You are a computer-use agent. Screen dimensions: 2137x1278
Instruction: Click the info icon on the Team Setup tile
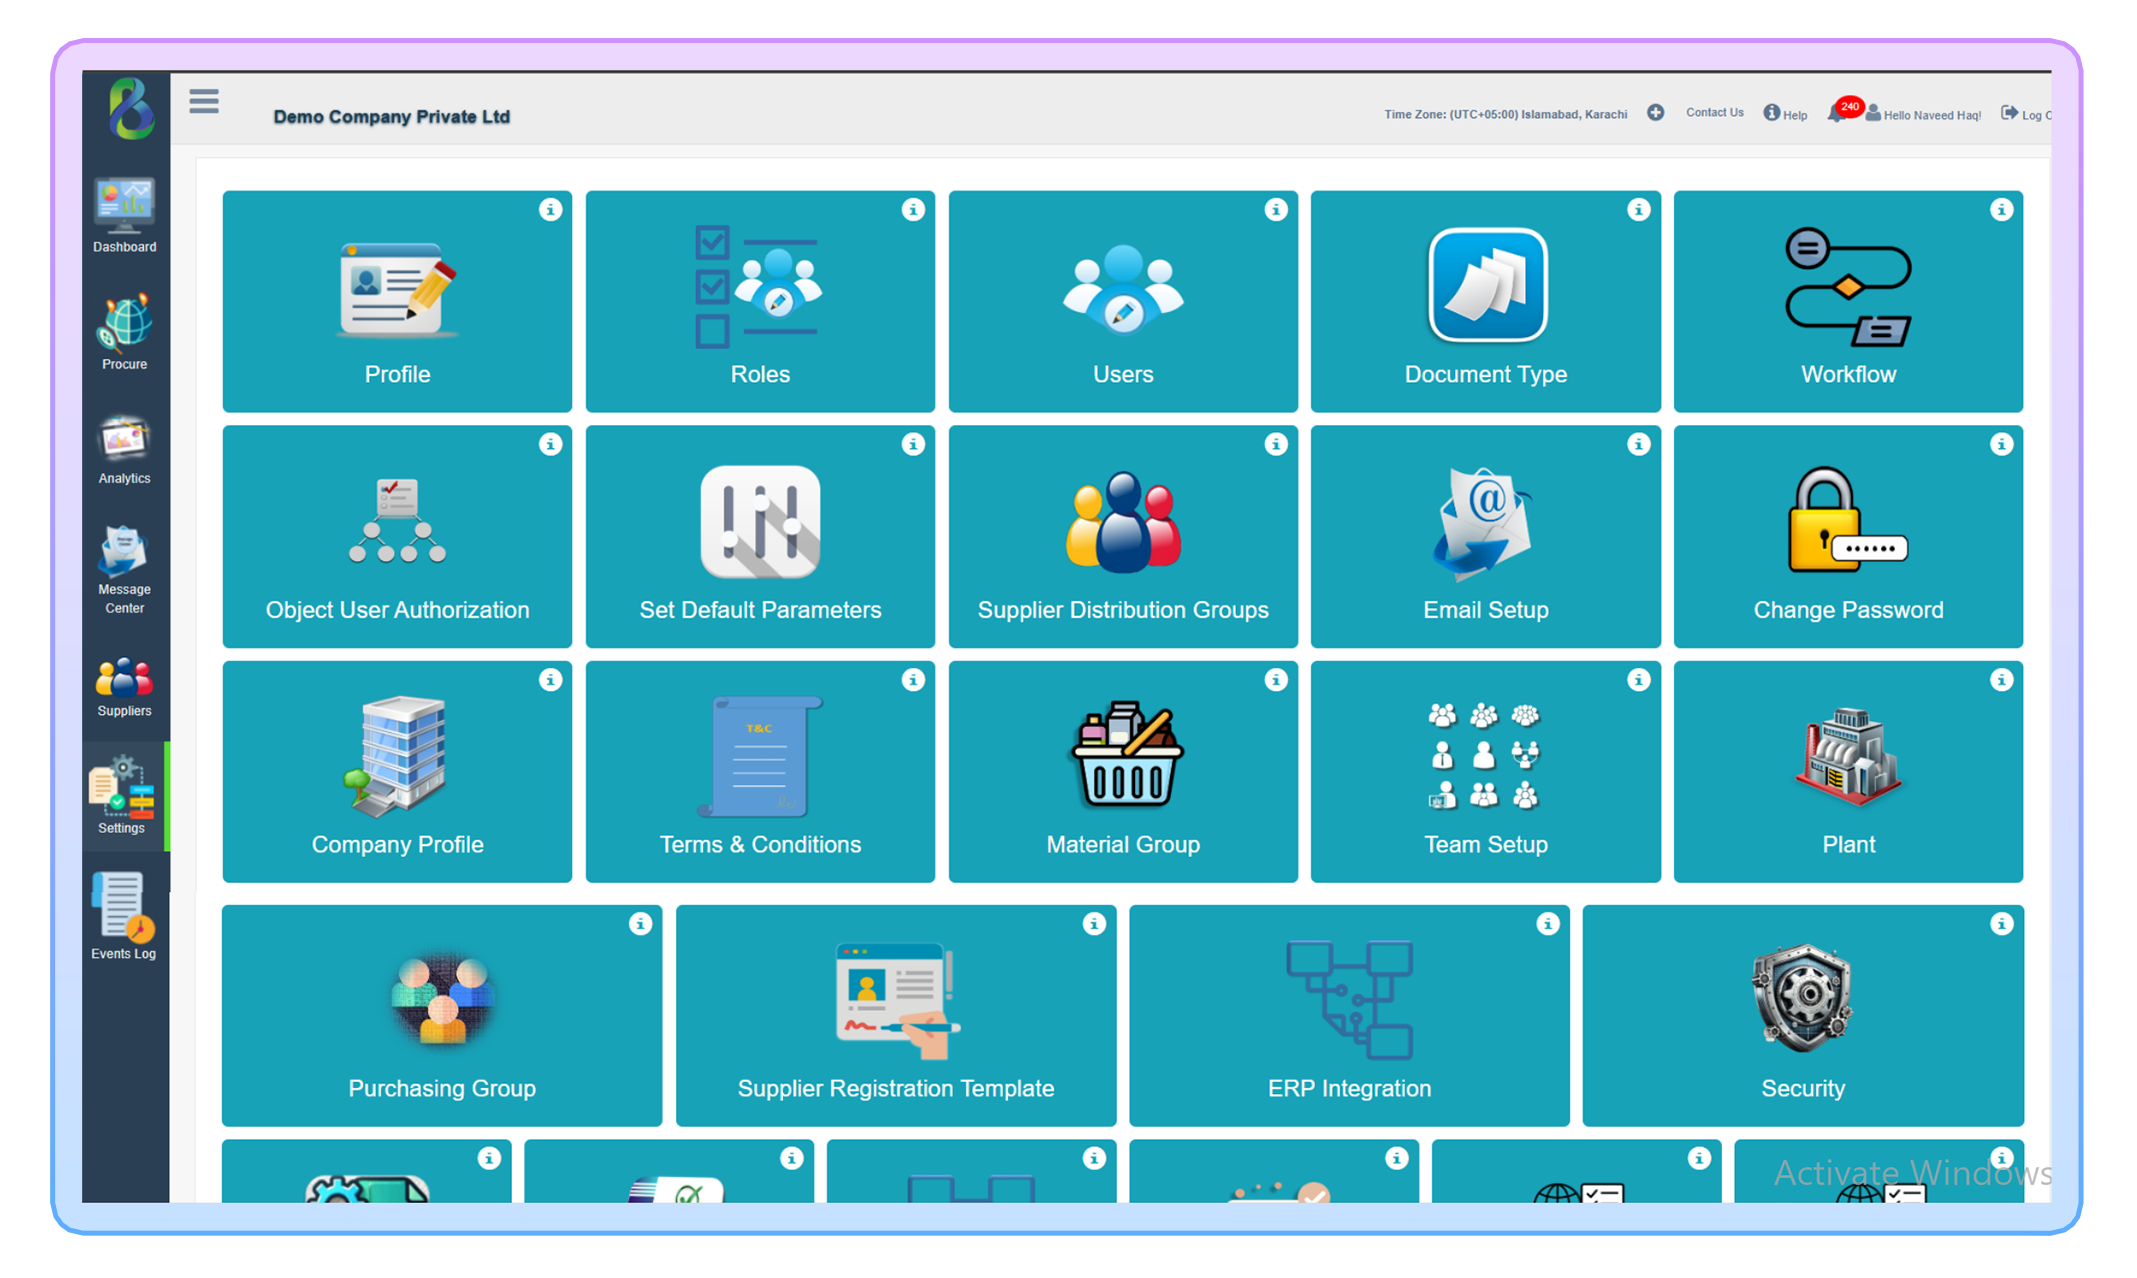(x=1638, y=680)
